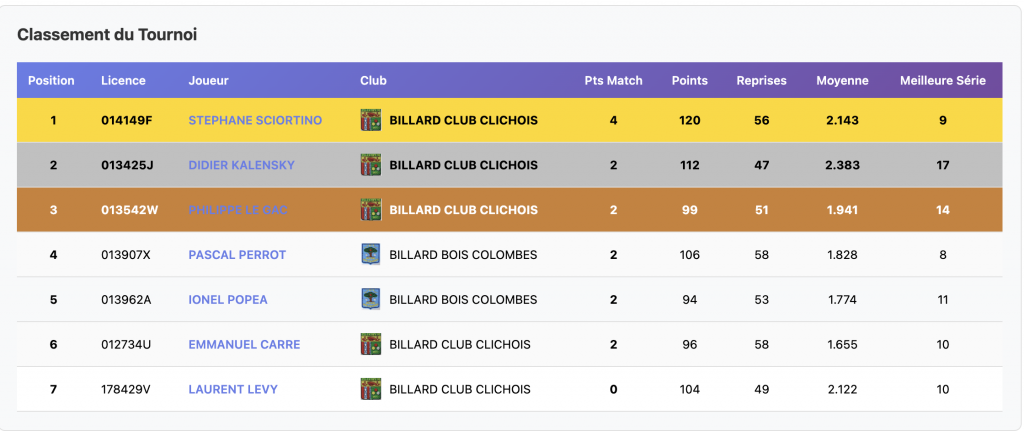Click Bois Colombes logo in Pascal Perrot's row
The image size is (1024, 431).
point(370,255)
